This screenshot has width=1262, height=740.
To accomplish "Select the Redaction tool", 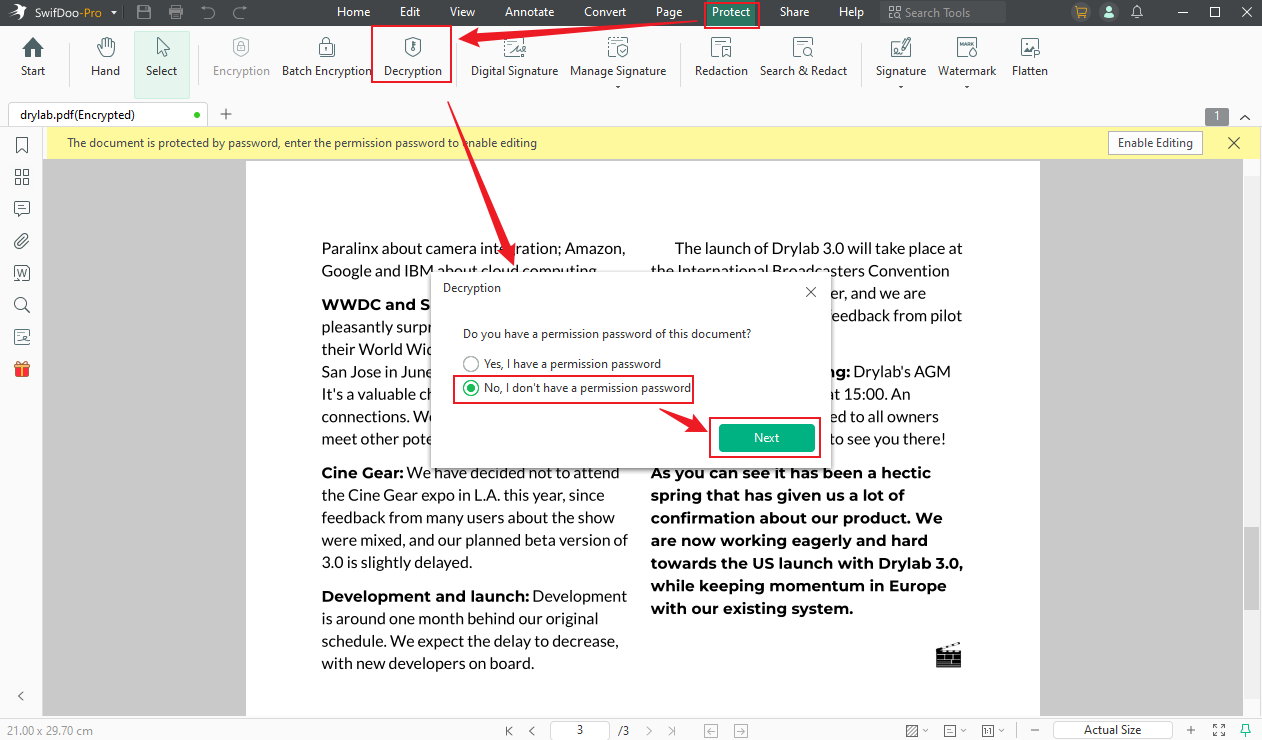I will point(721,55).
